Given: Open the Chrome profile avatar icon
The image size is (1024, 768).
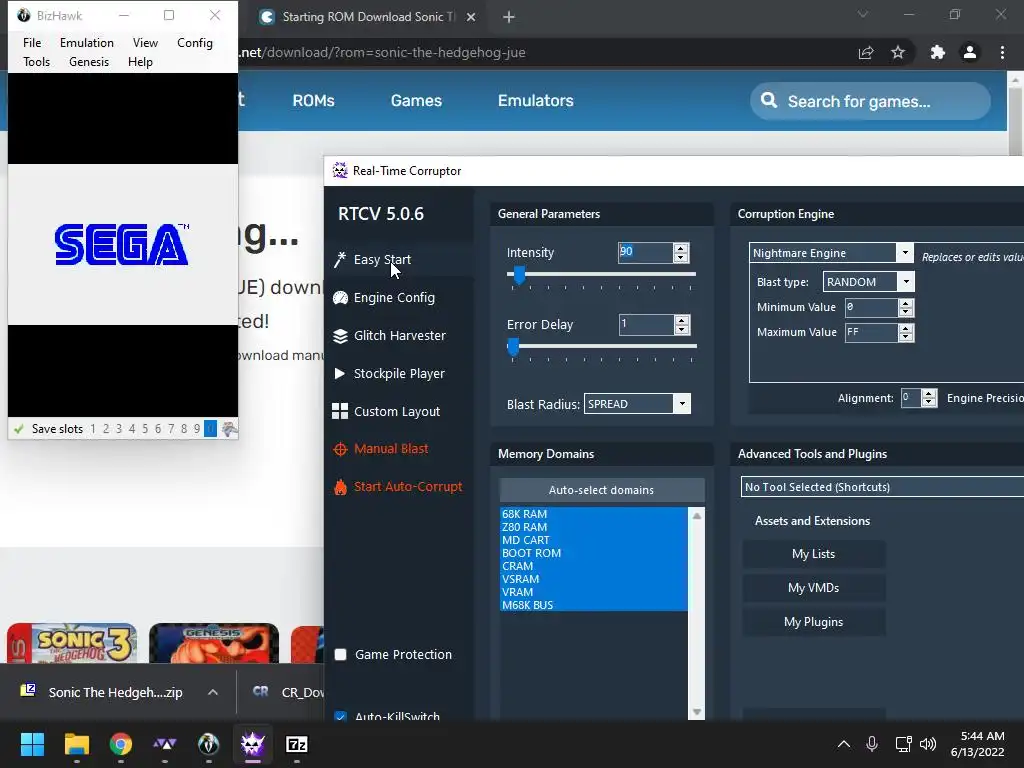Looking at the screenshot, I should [x=970, y=52].
